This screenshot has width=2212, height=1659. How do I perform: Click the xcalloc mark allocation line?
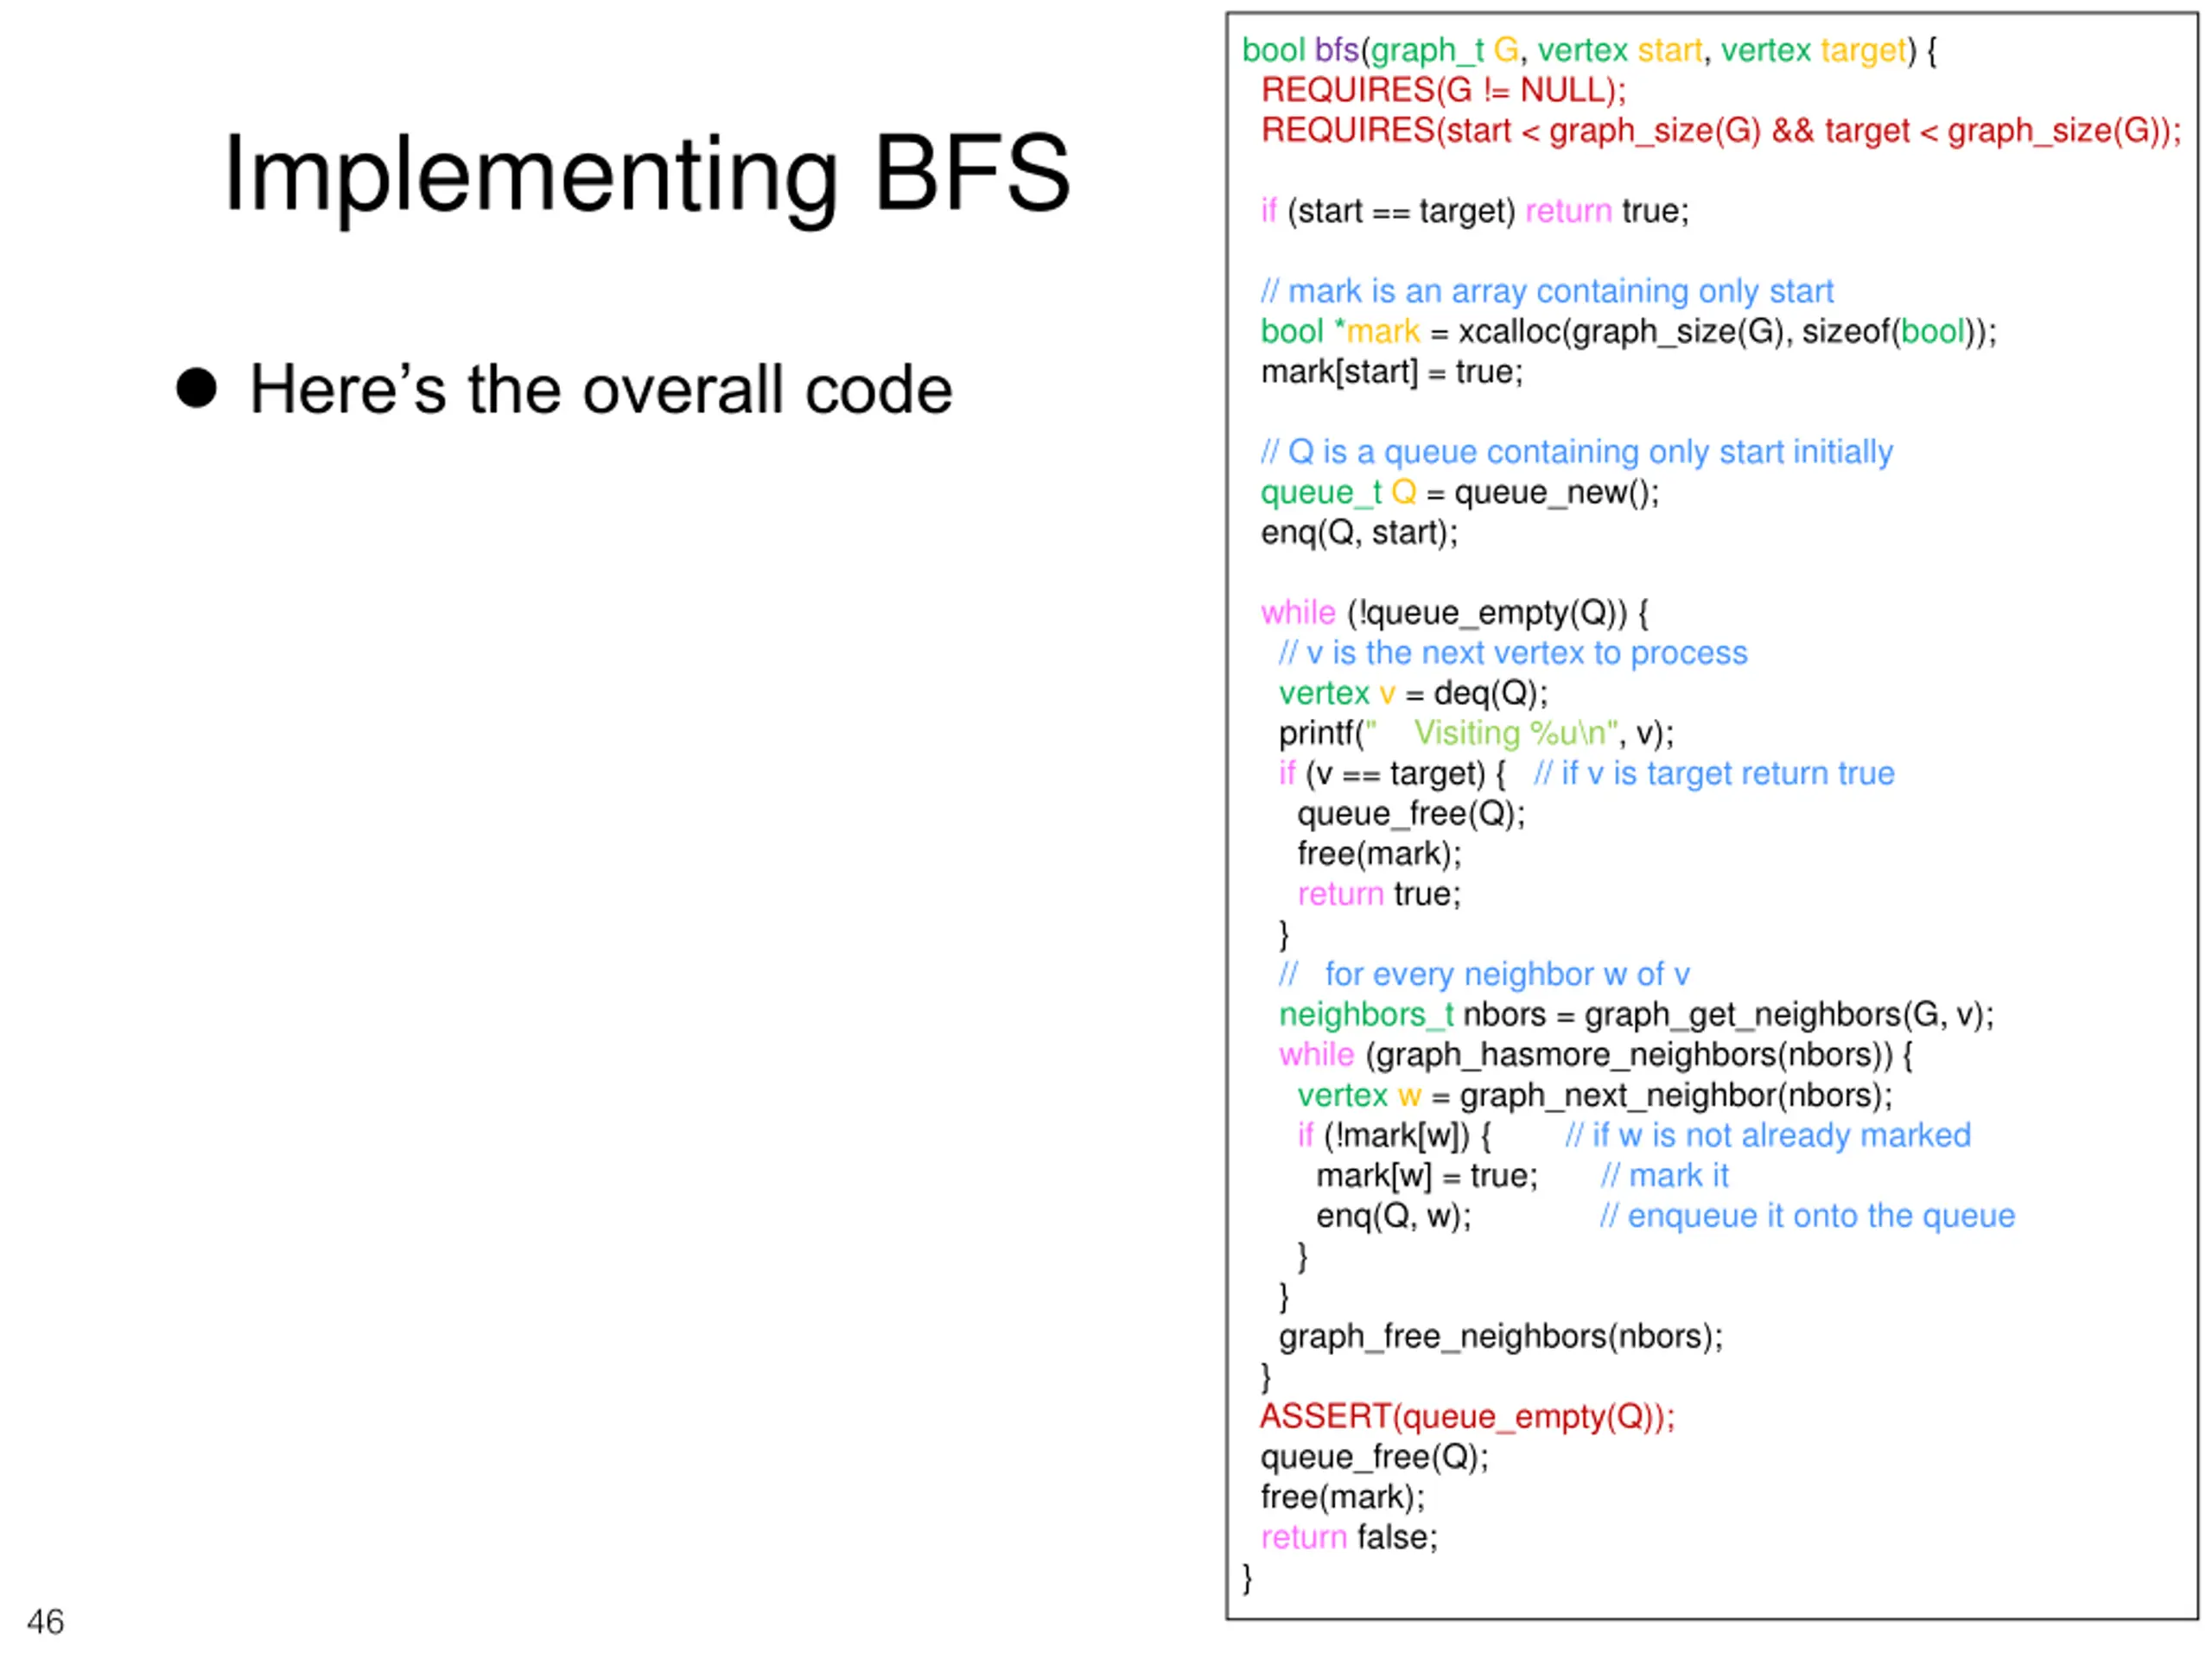(x=1628, y=332)
